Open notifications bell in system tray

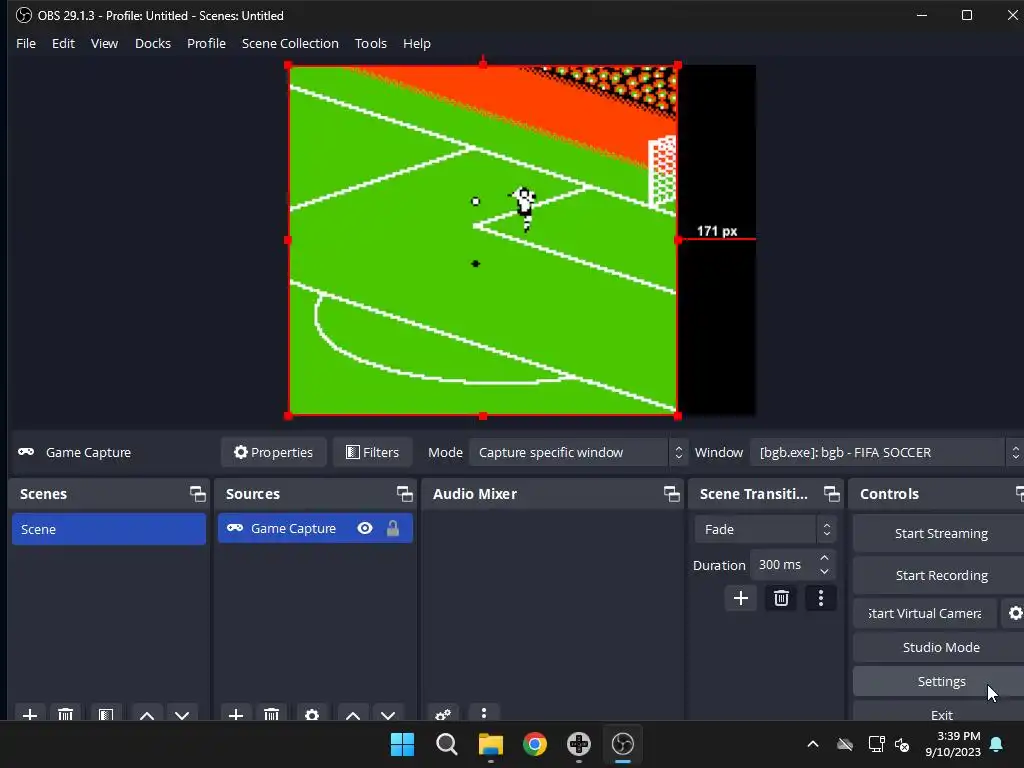click(x=997, y=744)
